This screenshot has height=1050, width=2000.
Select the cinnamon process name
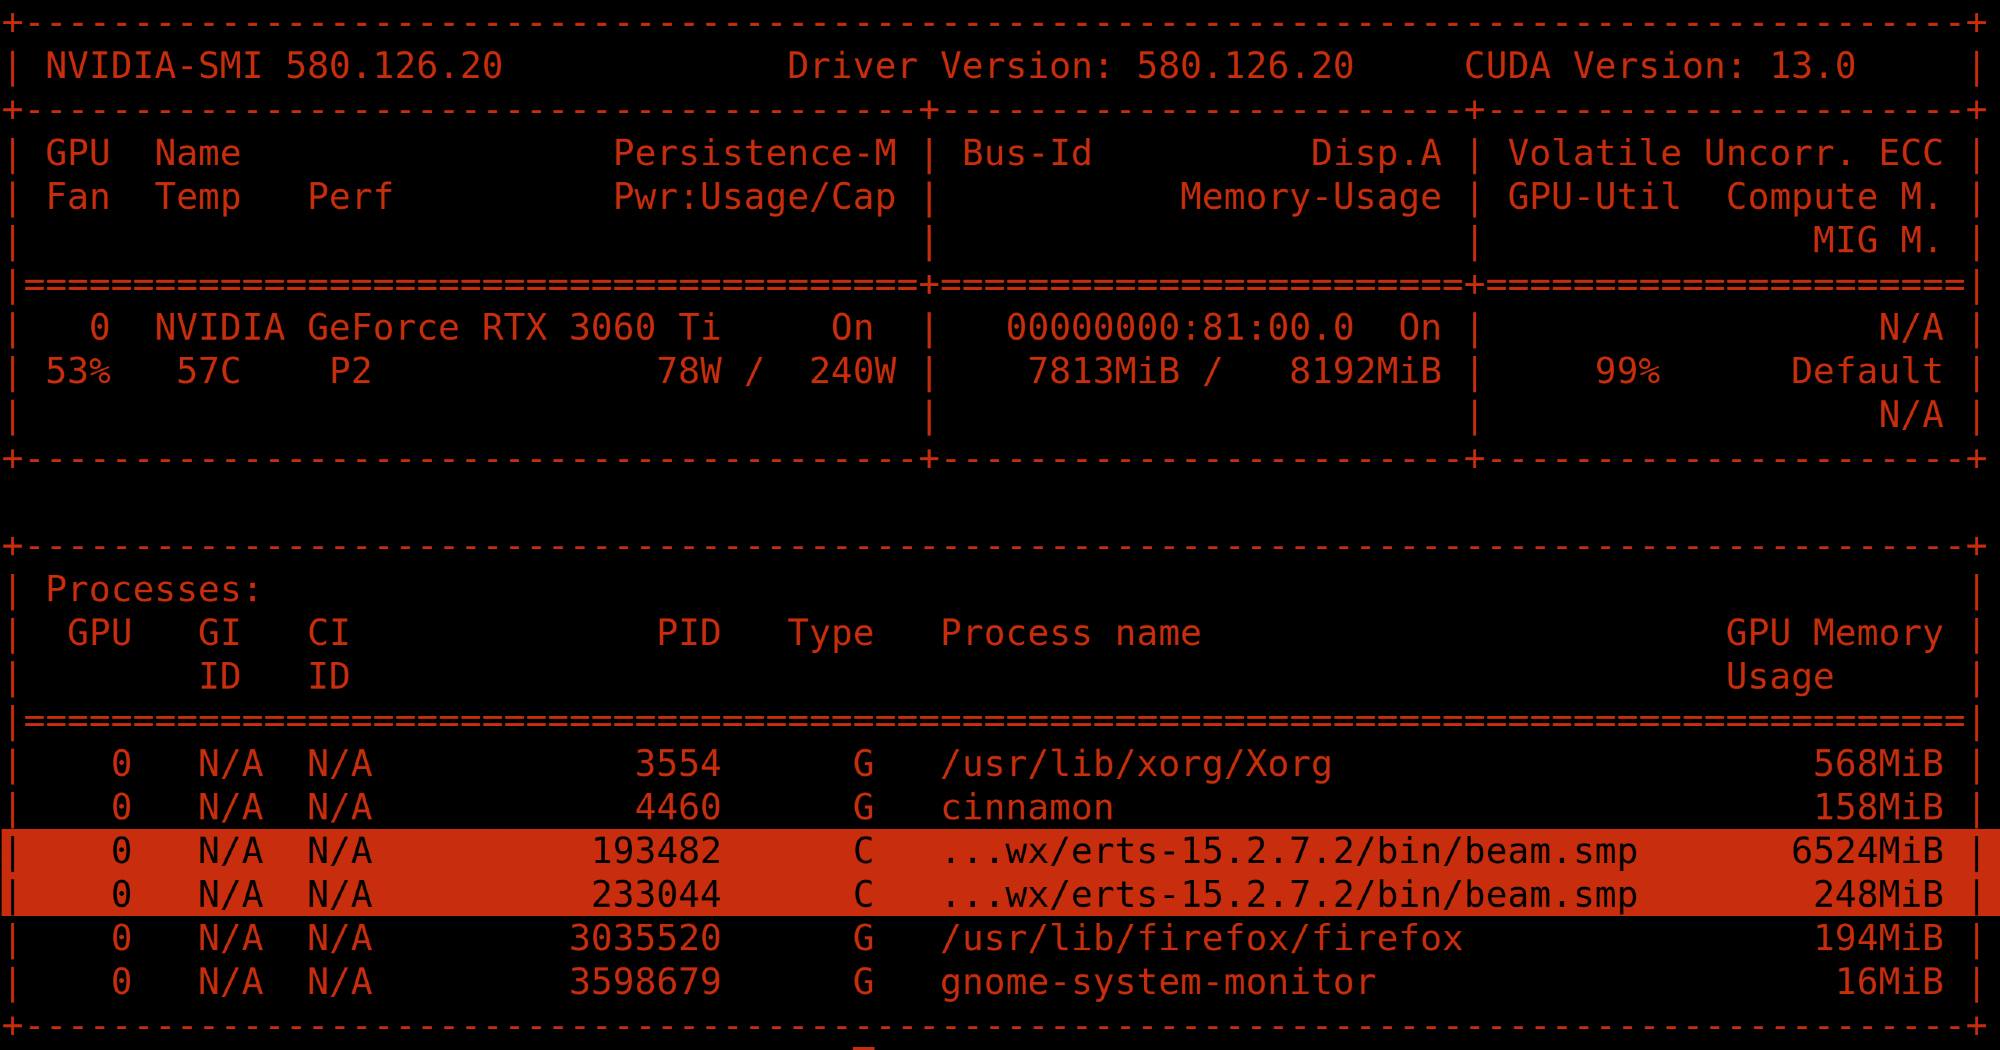pos(1027,807)
